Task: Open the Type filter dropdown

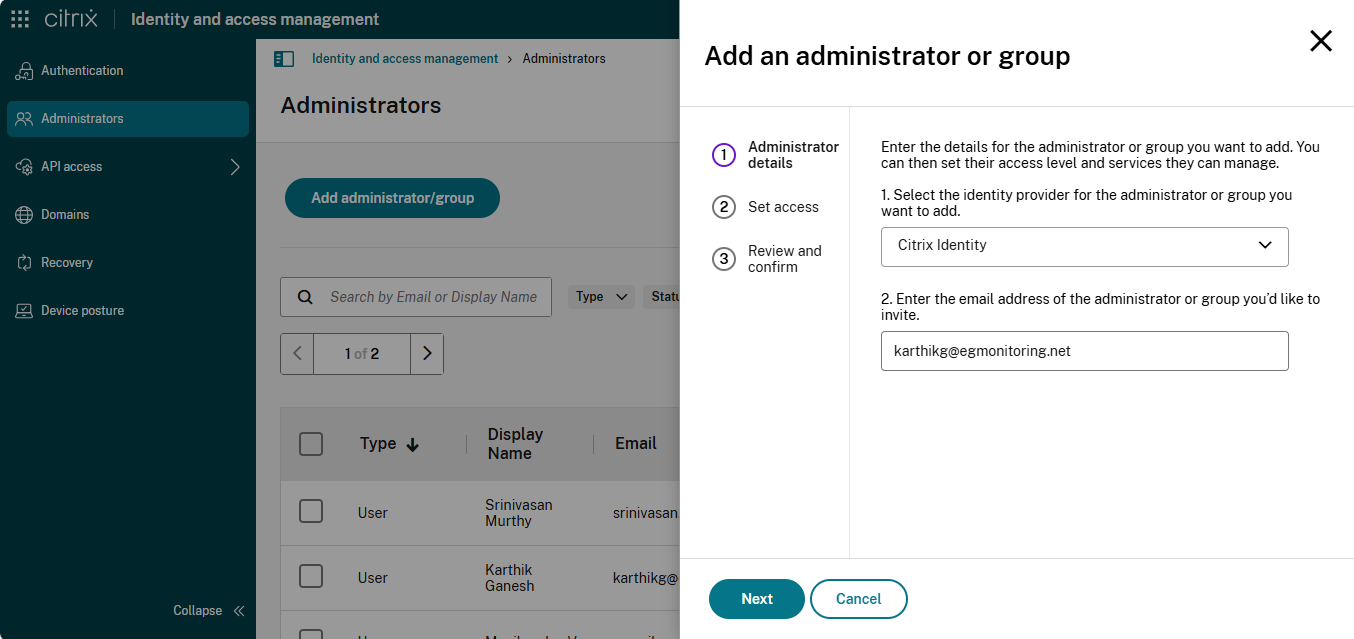Action: click(x=601, y=297)
